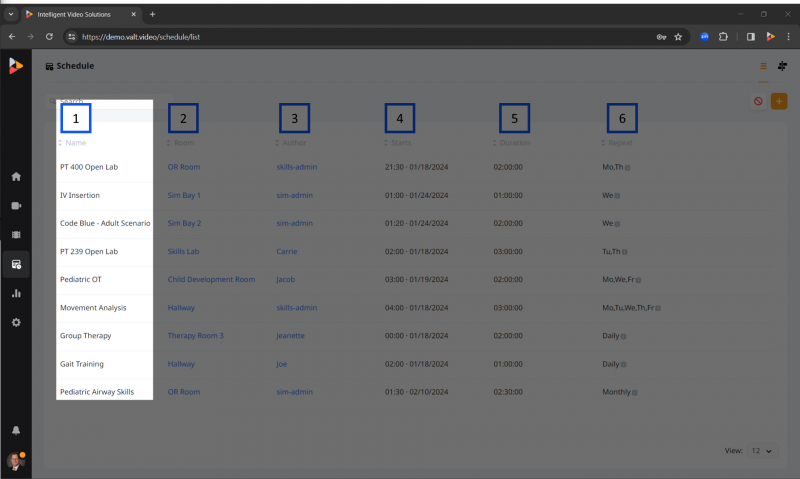The width and height of the screenshot is (800, 479).
Task: Expand the View 12 rows dropdown
Action: (x=762, y=450)
